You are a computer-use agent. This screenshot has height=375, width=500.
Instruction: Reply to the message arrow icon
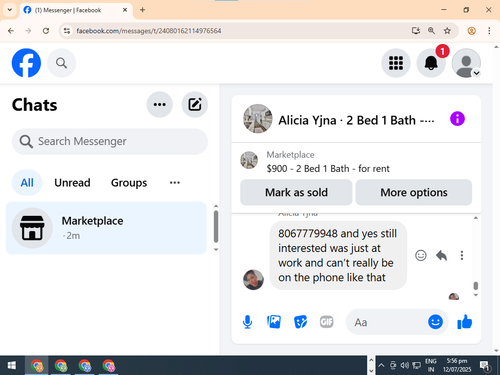(441, 256)
